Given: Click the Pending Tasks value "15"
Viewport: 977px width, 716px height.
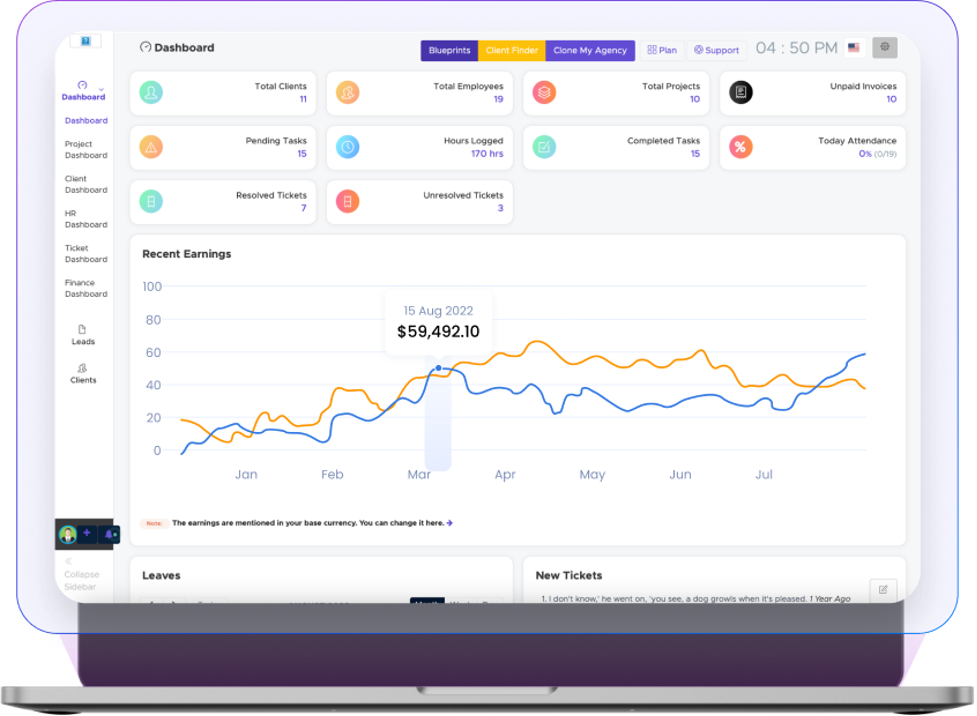Looking at the screenshot, I should [x=302, y=154].
